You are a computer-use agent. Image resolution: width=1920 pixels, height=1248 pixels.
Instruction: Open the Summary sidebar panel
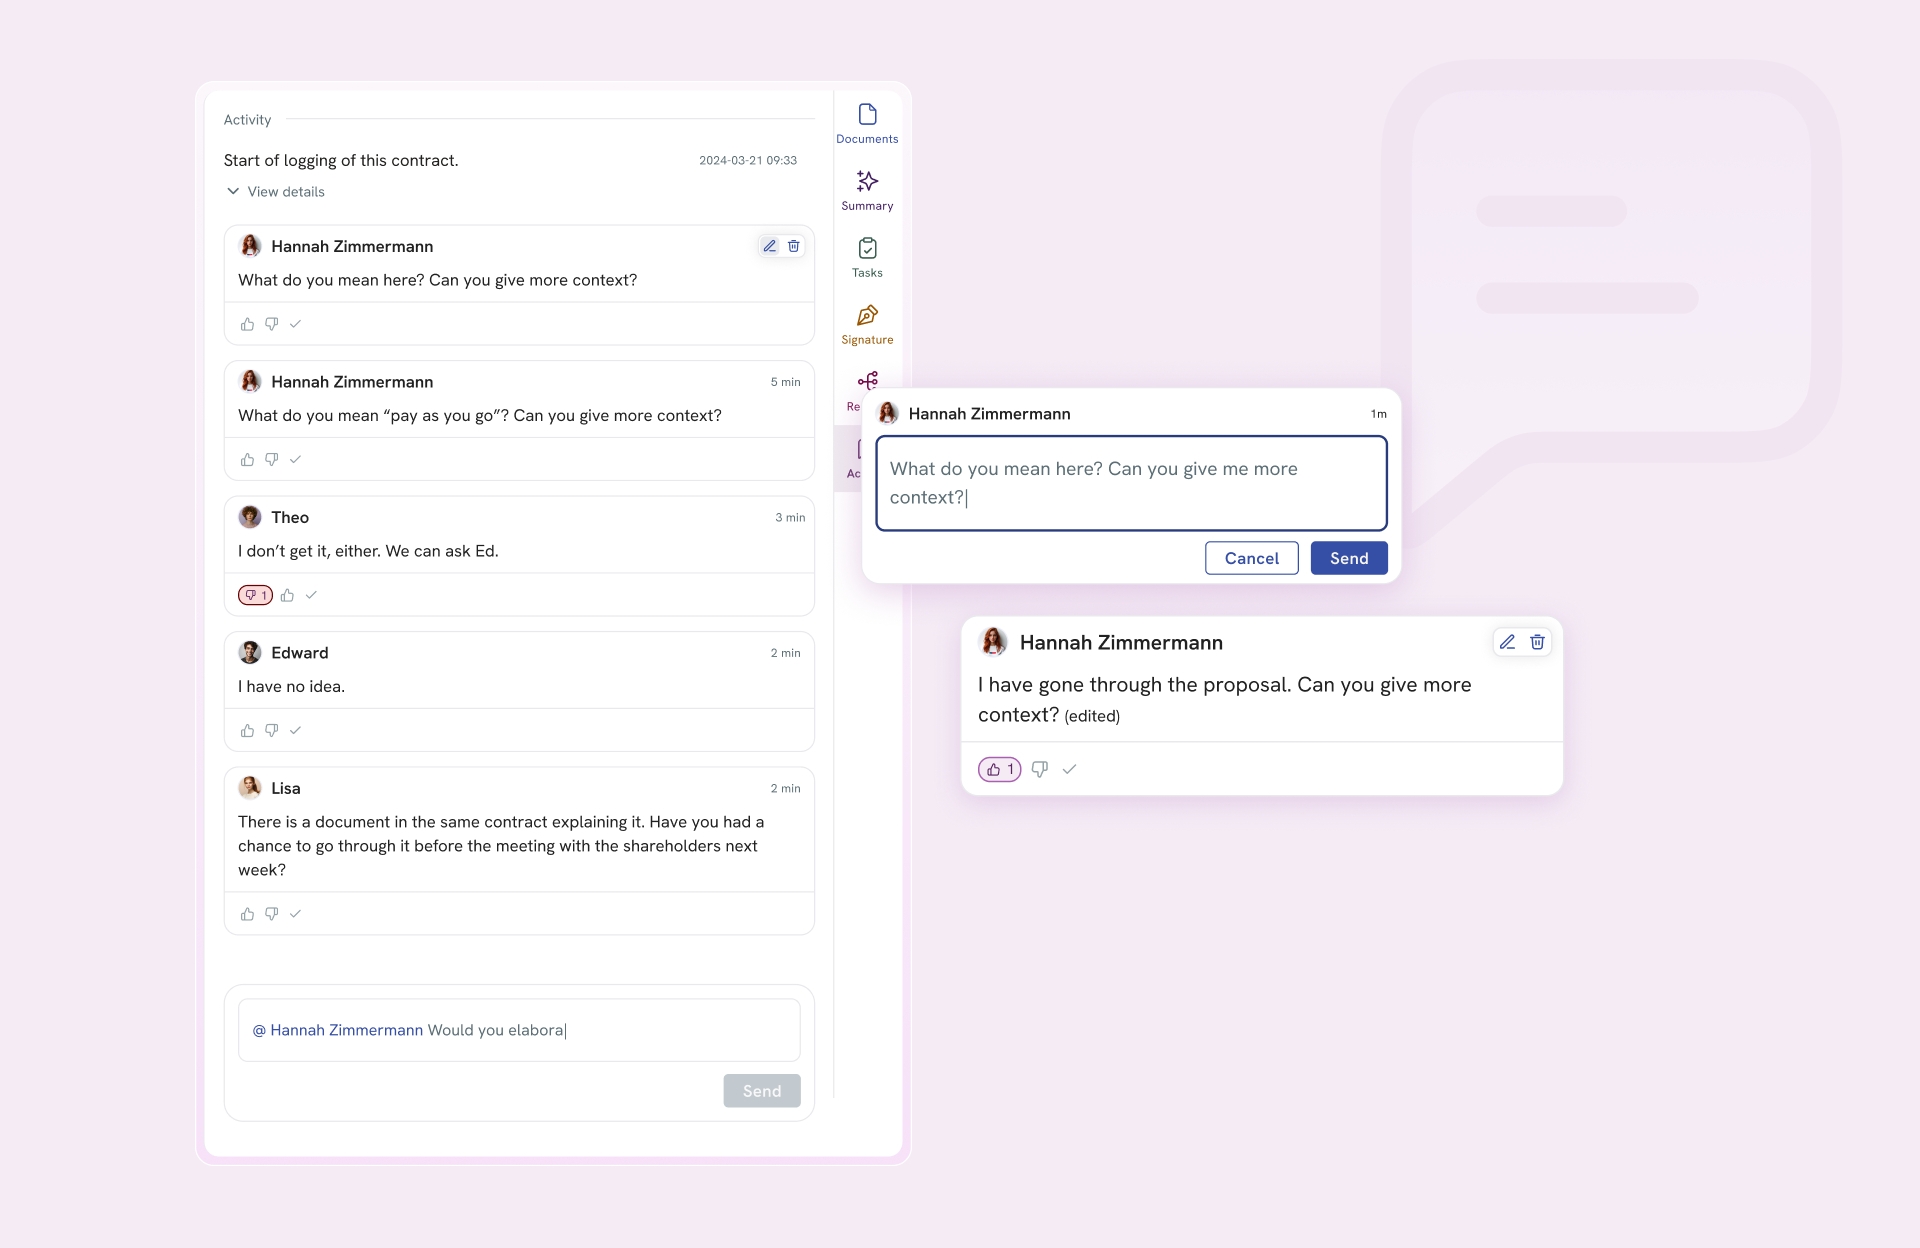click(x=867, y=190)
